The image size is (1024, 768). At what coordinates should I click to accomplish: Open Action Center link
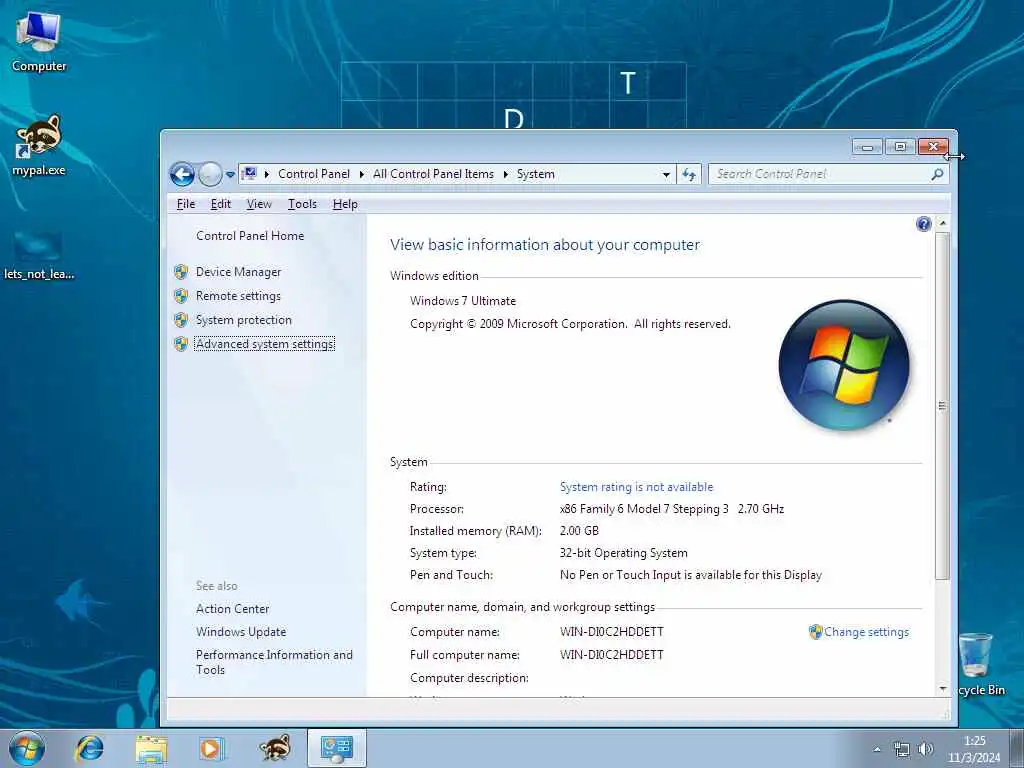[232, 609]
